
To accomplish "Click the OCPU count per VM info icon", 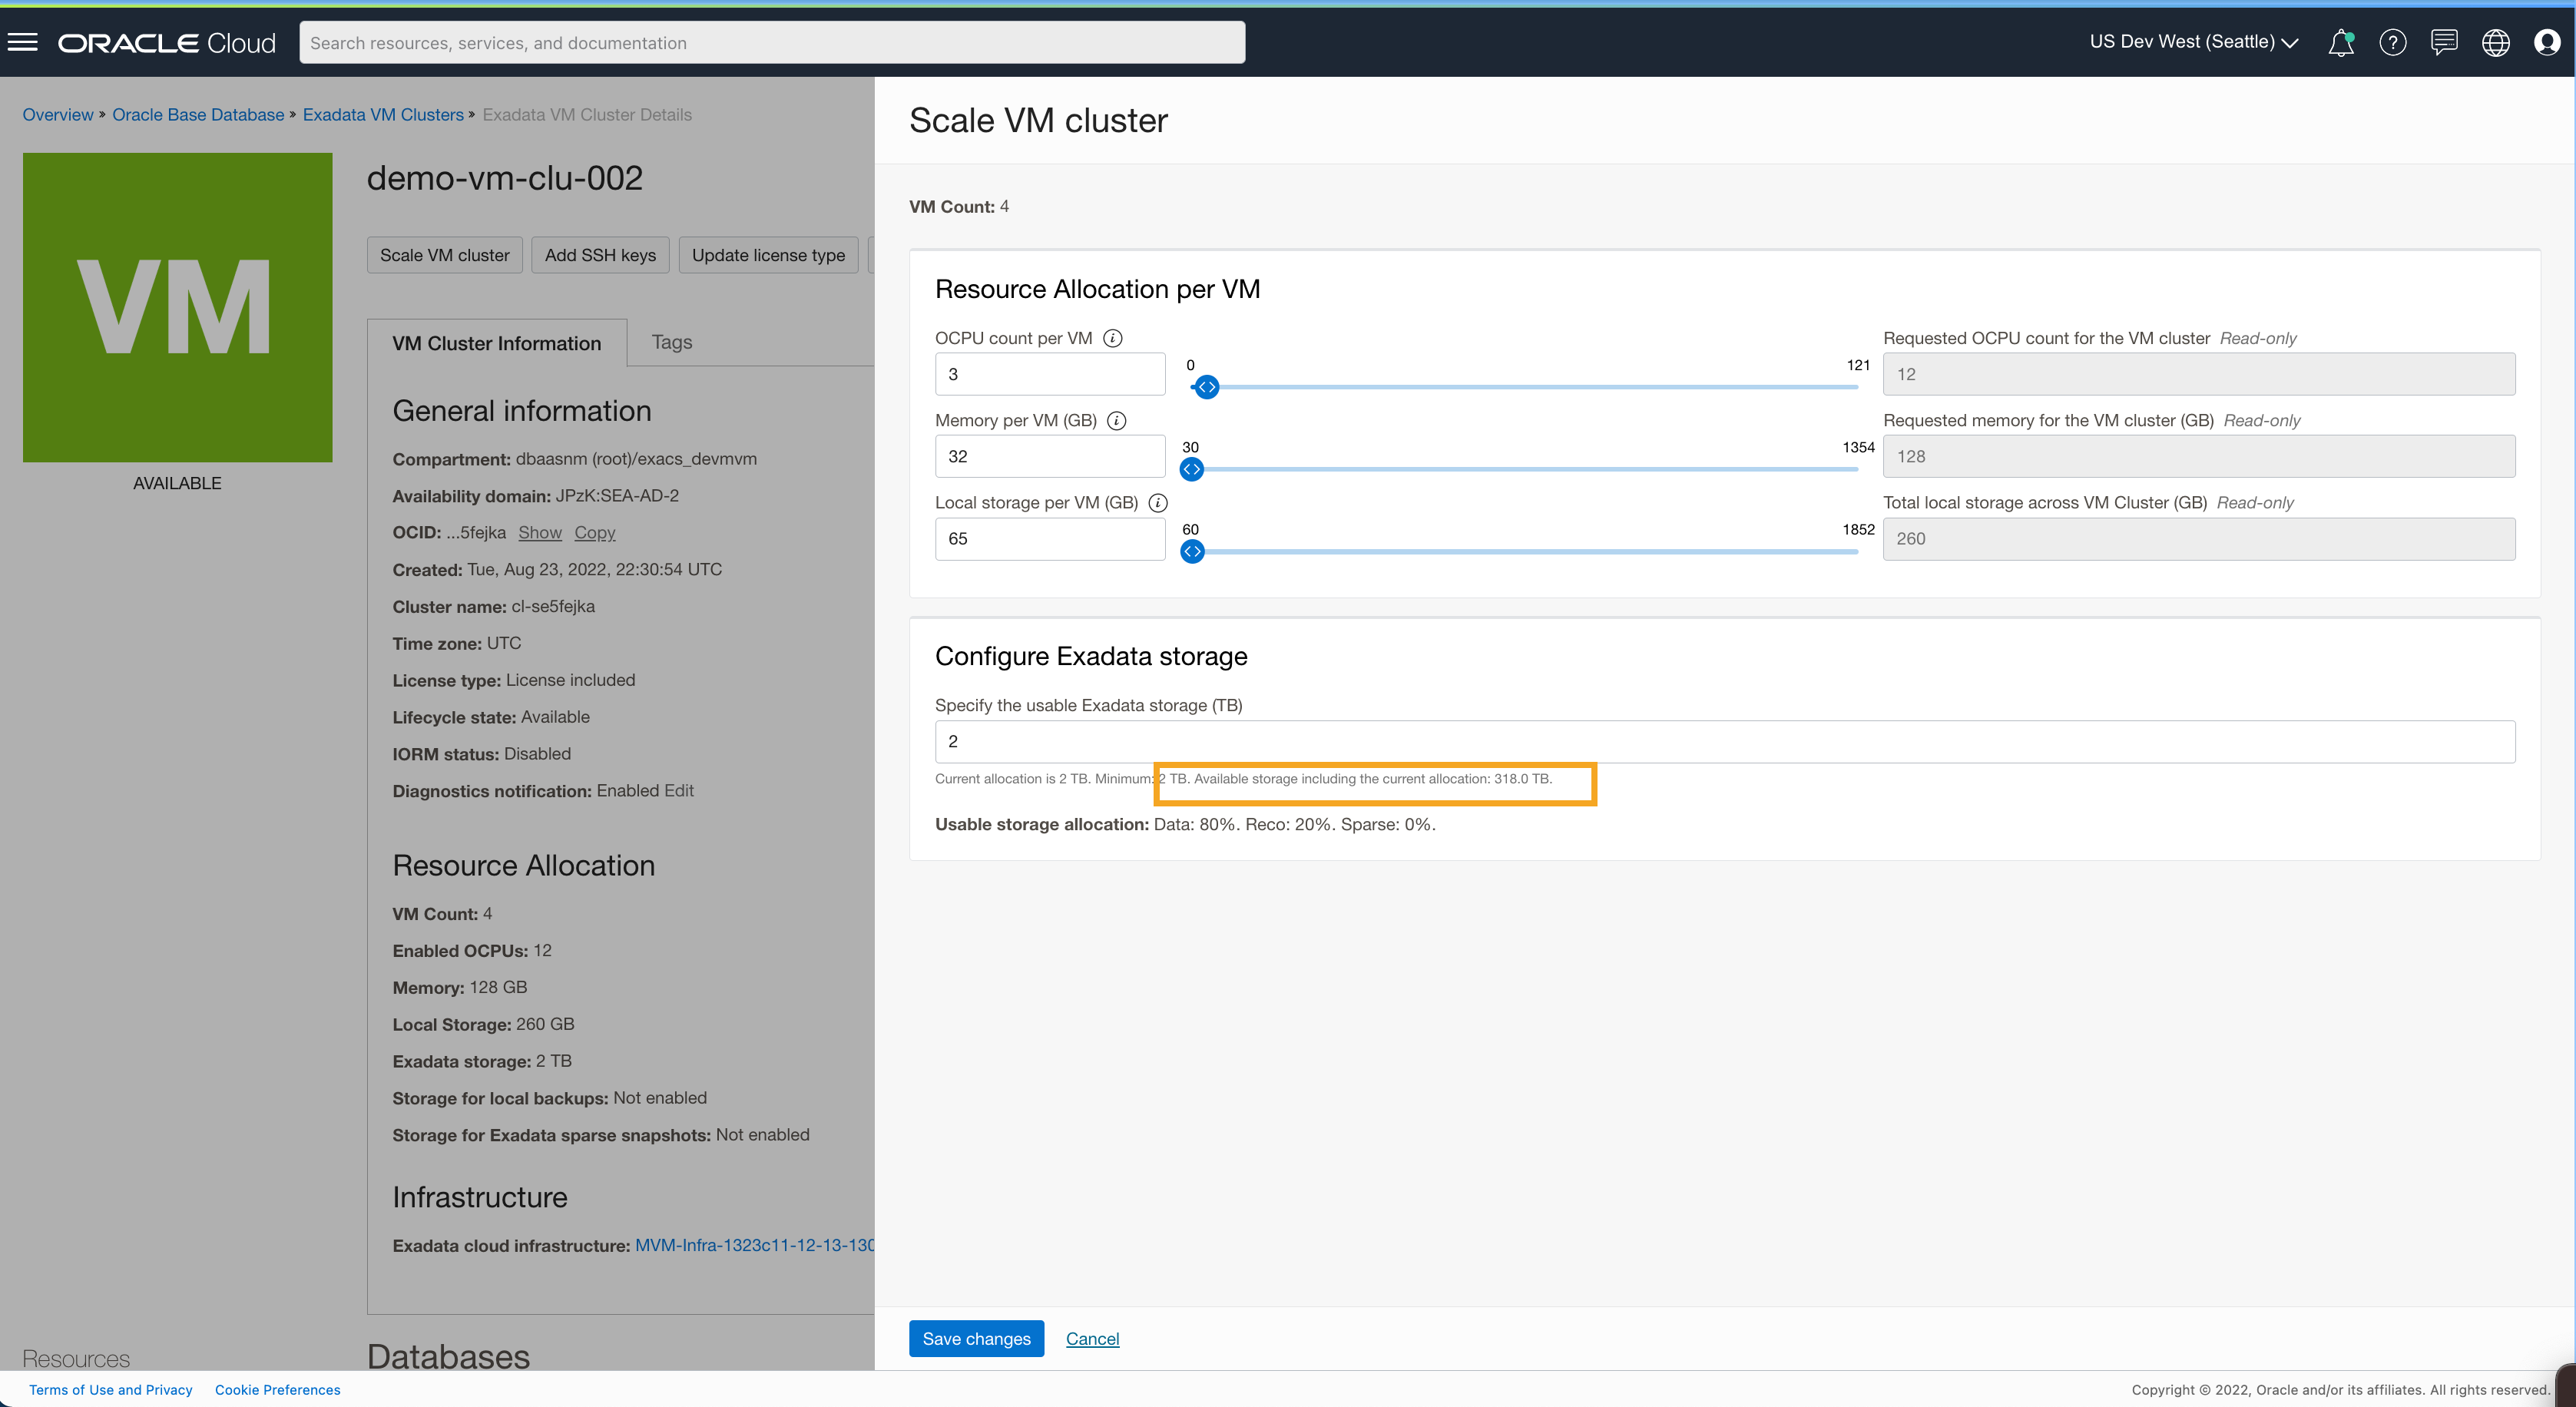I will [x=1113, y=338].
